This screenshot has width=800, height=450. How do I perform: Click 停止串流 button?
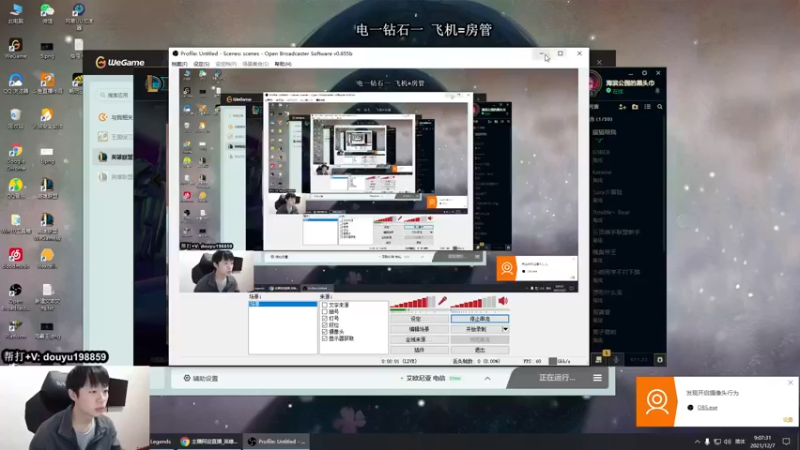(x=480, y=319)
